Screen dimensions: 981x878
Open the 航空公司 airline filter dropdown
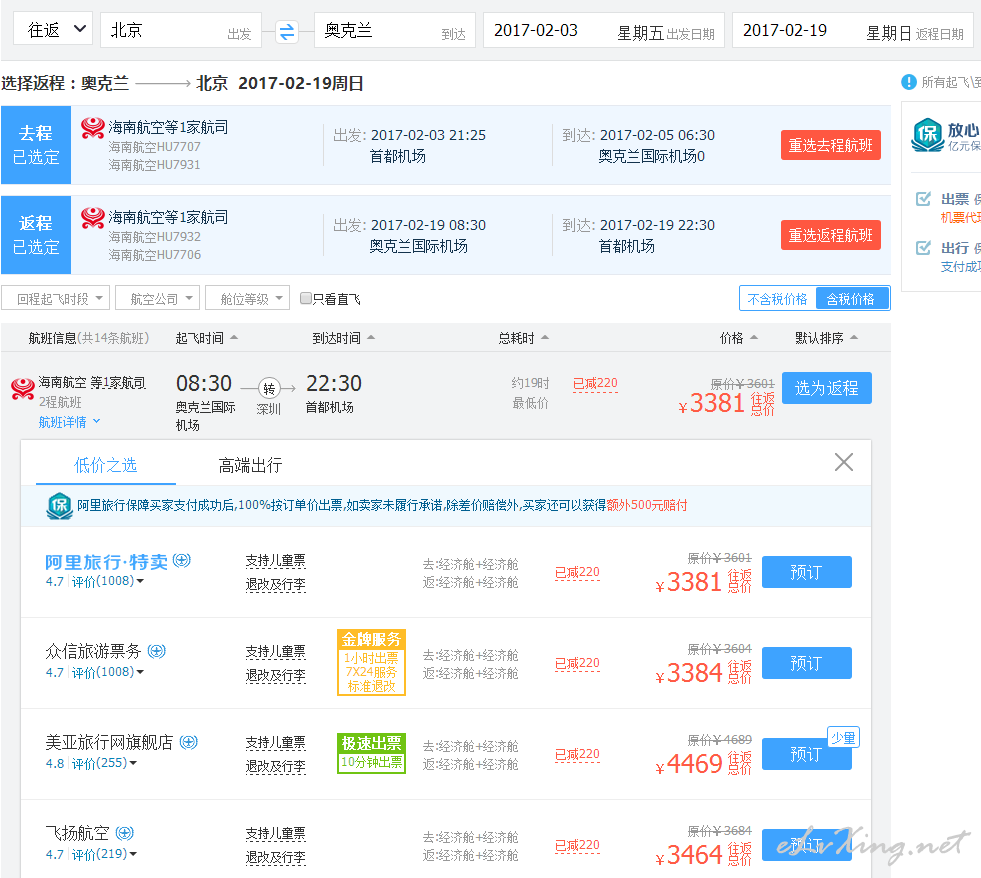pyautogui.click(x=158, y=299)
